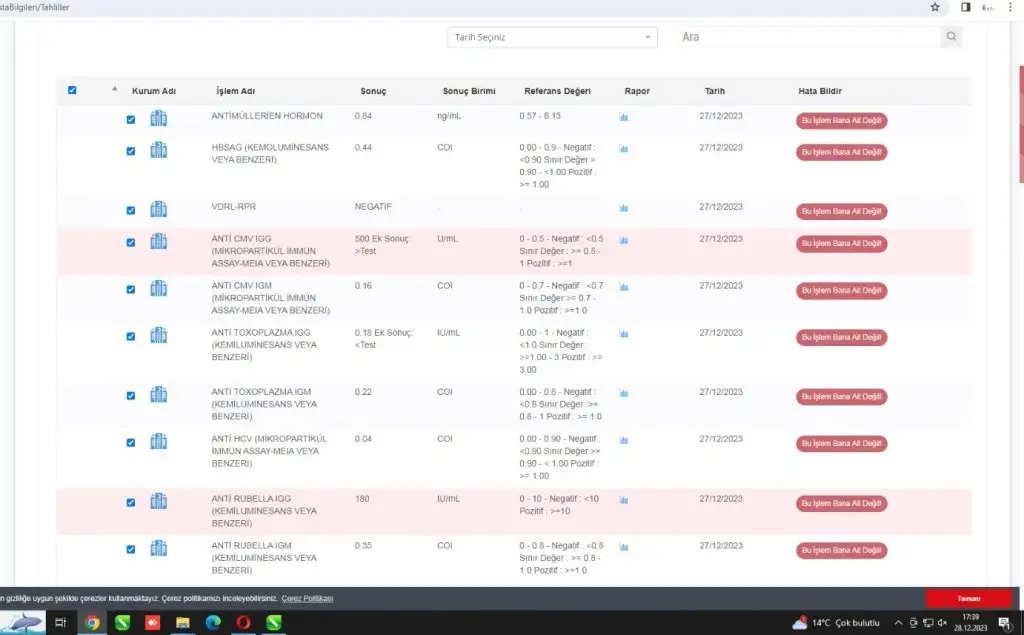This screenshot has height=635, width=1024.
Task: Click institution building icon for Anti HCV row
Action: (158, 441)
